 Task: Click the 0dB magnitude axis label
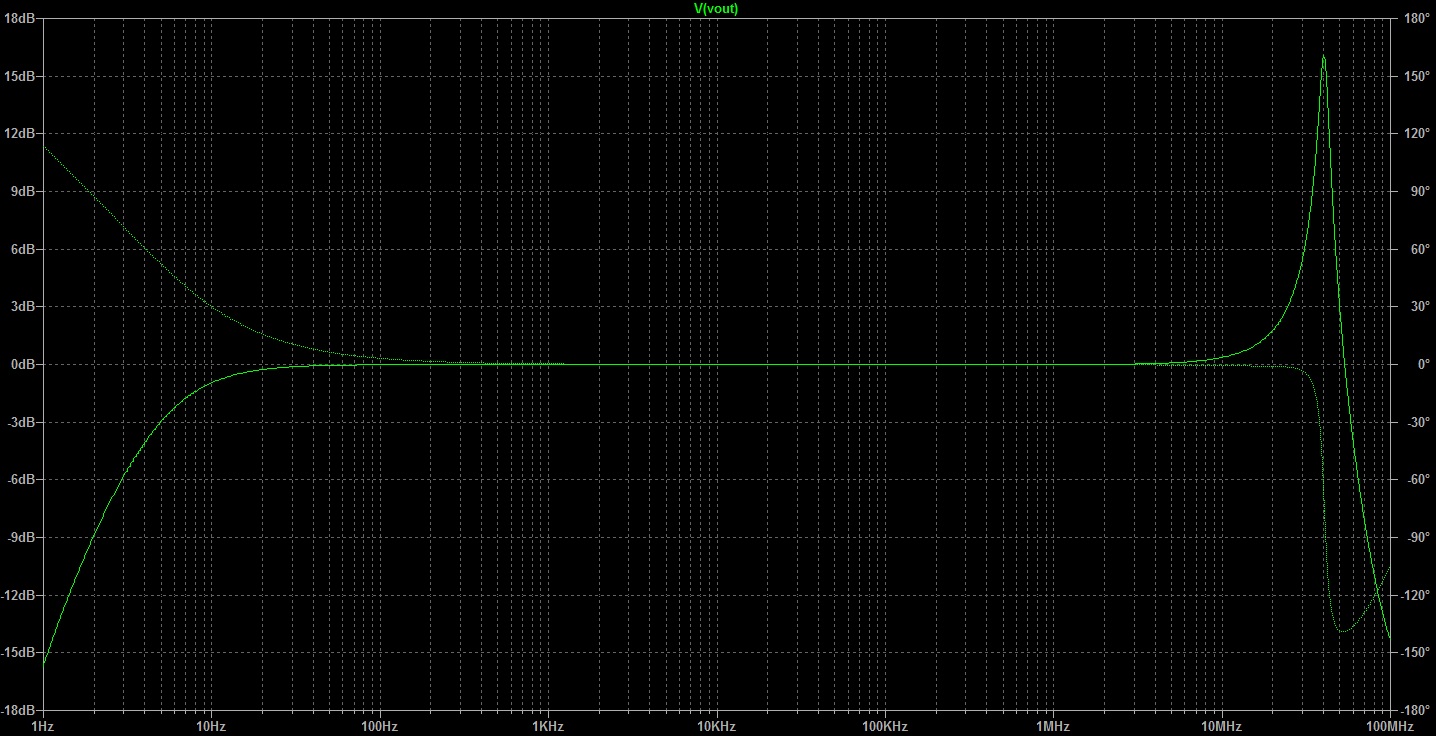(24, 365)
